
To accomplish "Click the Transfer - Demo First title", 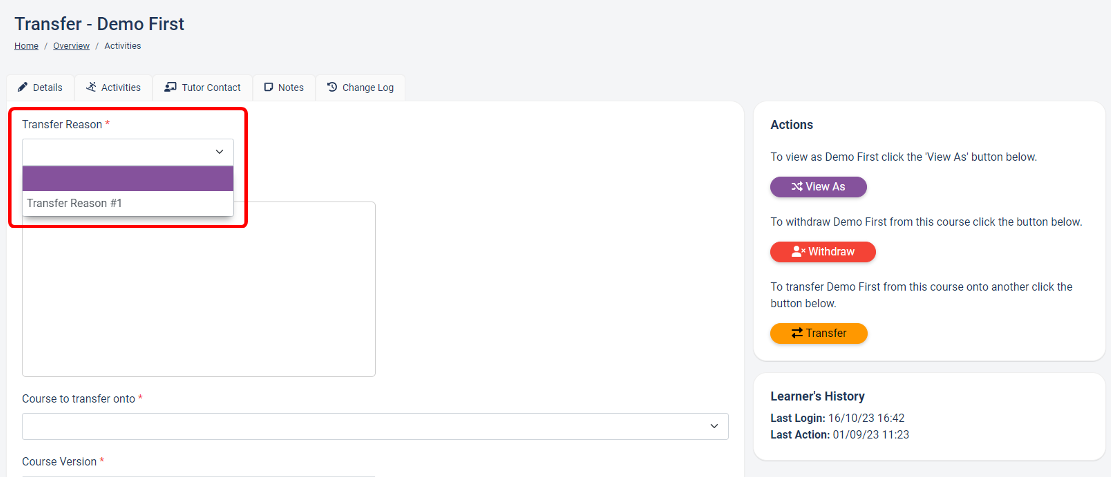I will 99,23.
